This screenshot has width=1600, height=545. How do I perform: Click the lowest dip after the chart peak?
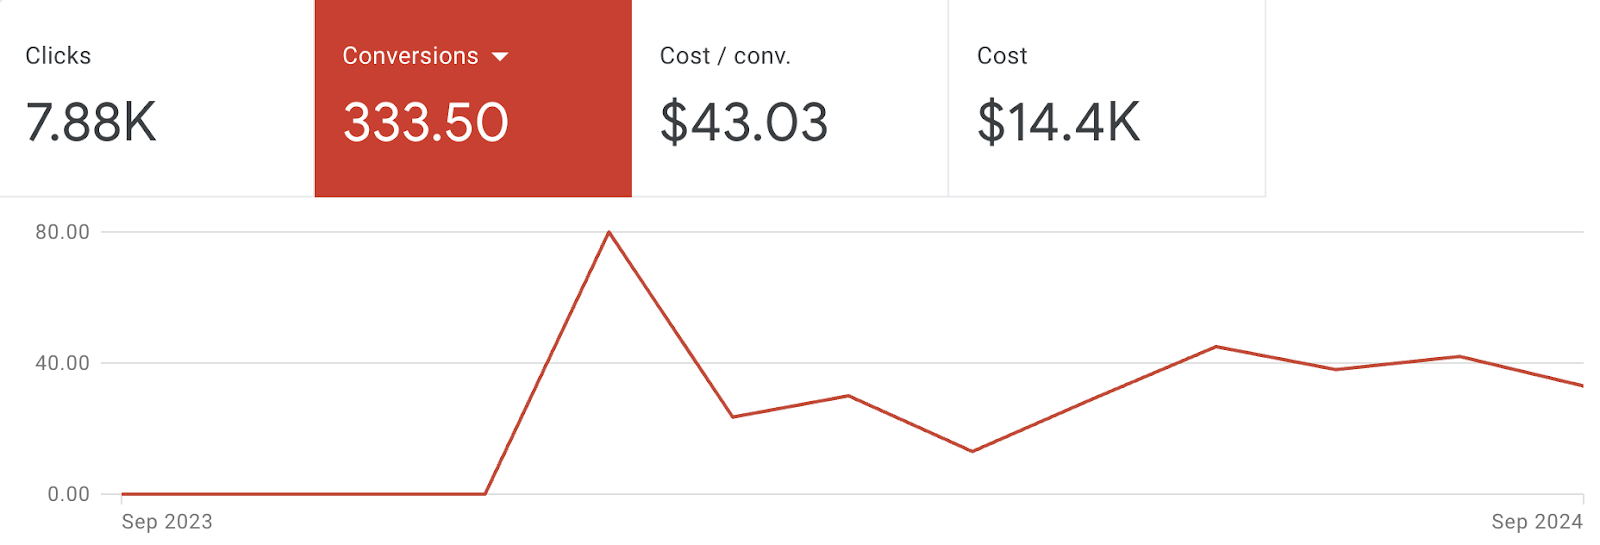(x=972, y=451)
